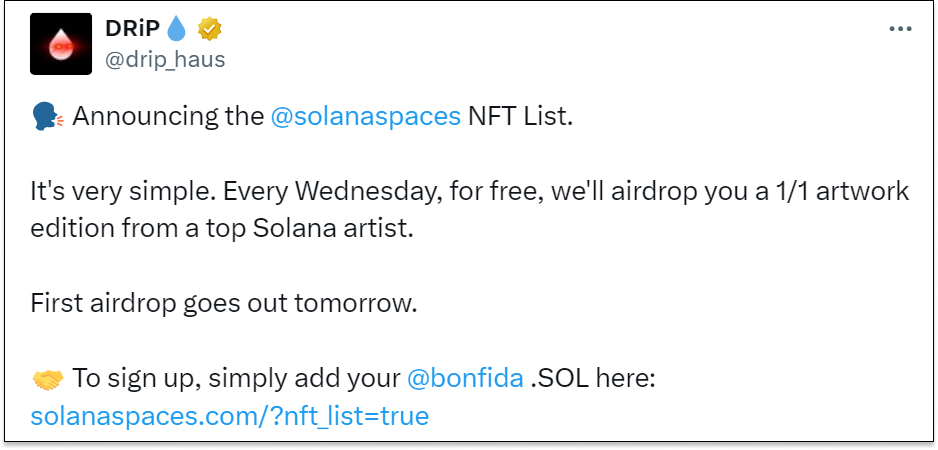Click the DRiP display name
The width and height of the screenshot is (938, 450).
click(133, 29)
